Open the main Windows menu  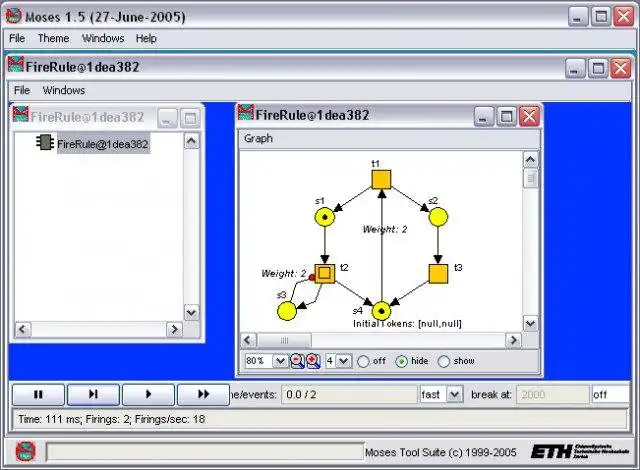(103, 38)
